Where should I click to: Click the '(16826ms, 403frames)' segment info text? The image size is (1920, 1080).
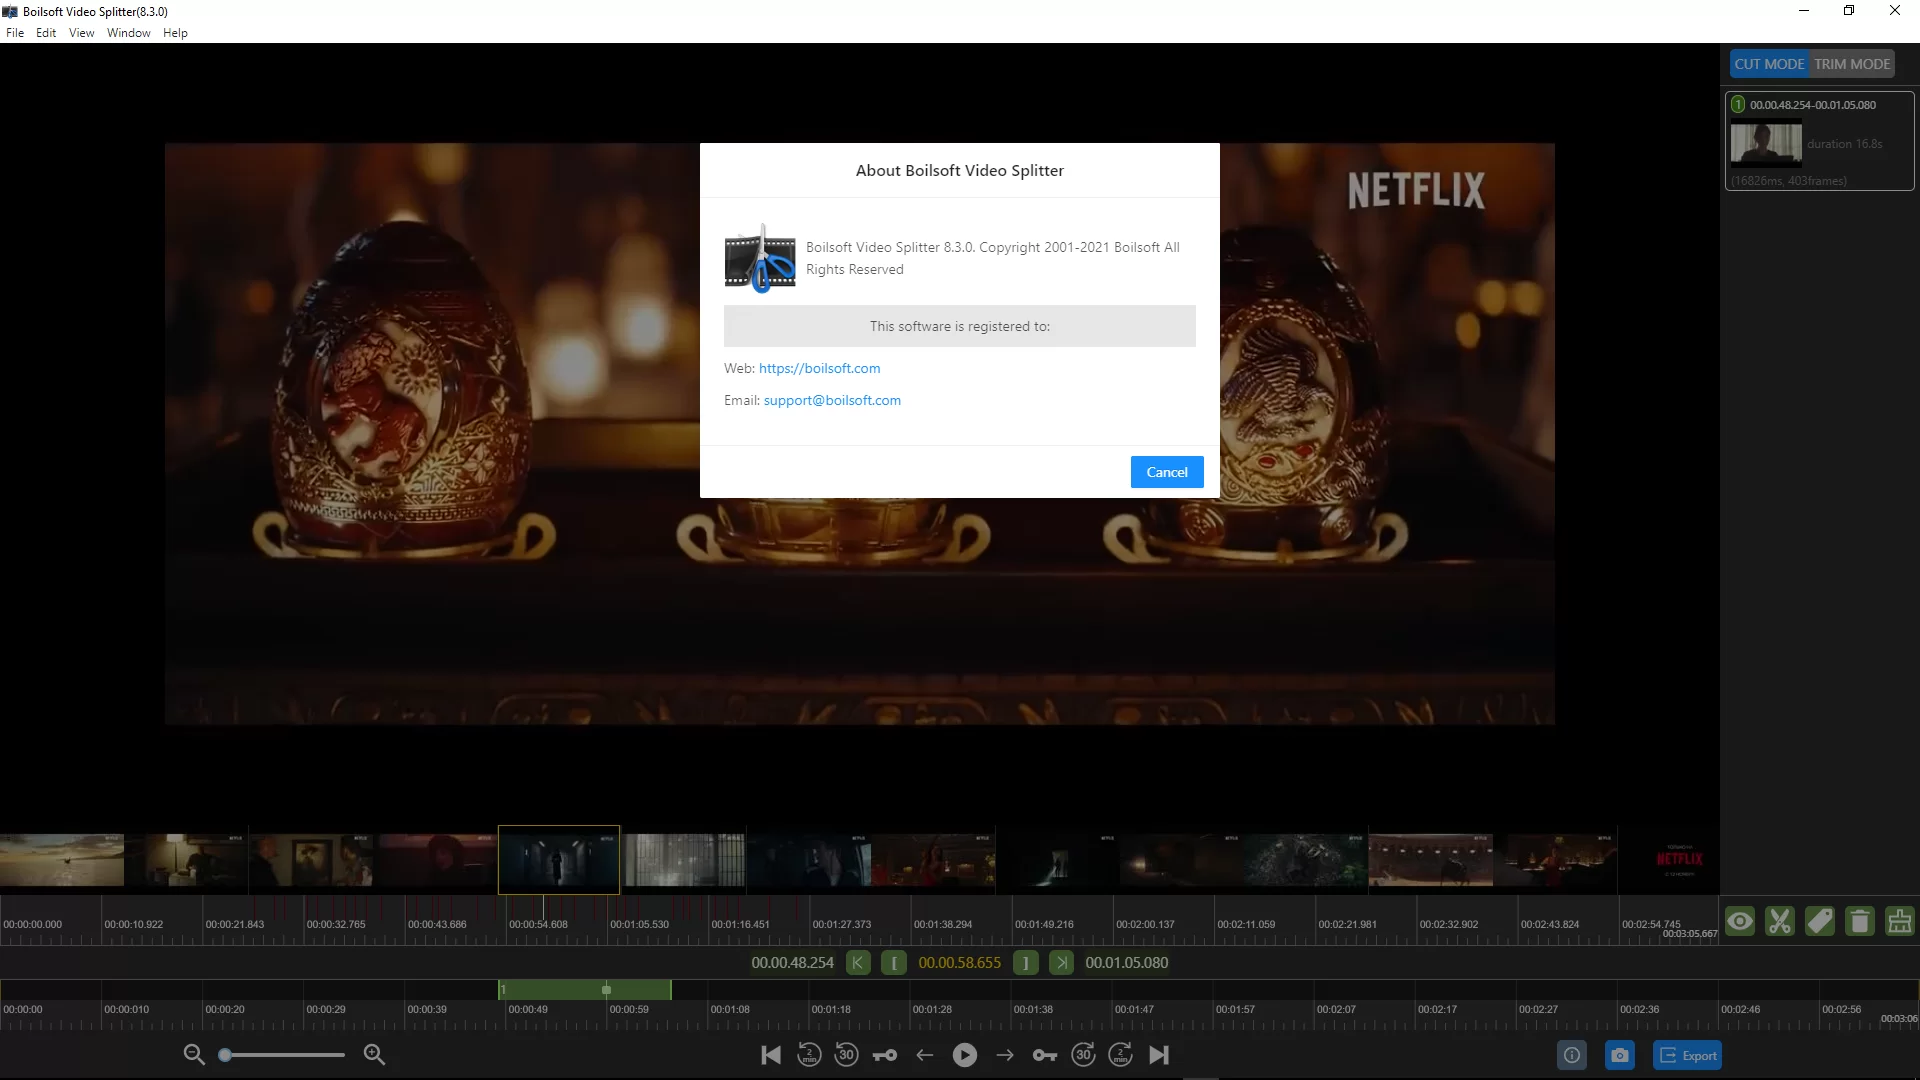1789,181
